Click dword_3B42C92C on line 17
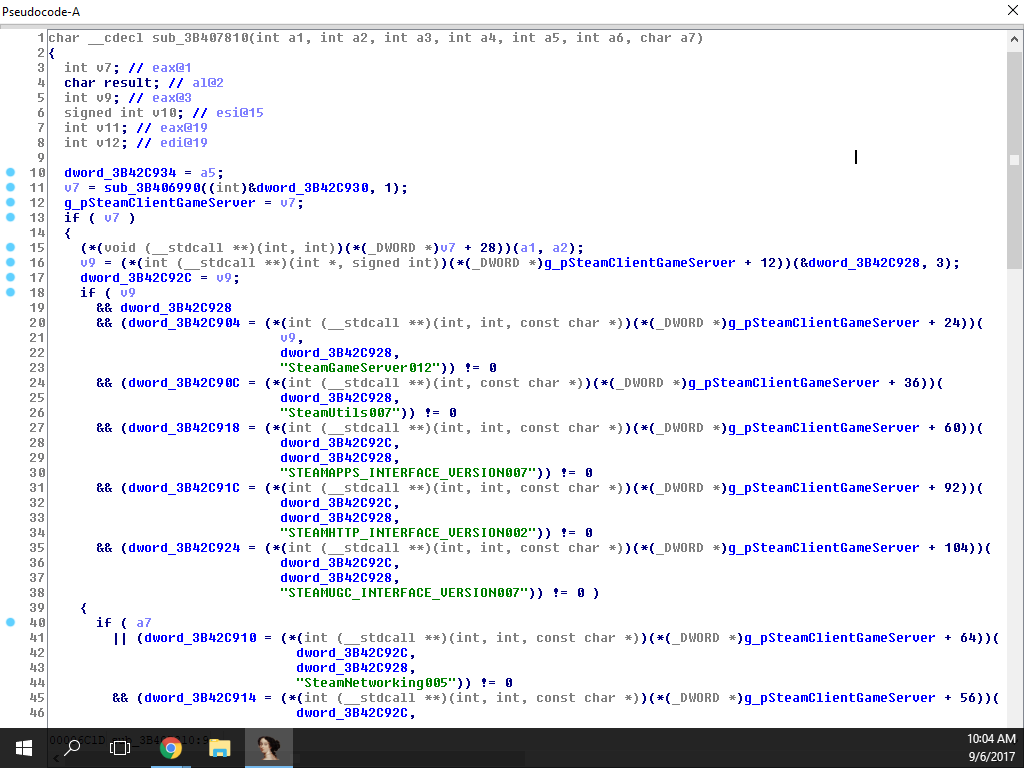 point(136,278)
